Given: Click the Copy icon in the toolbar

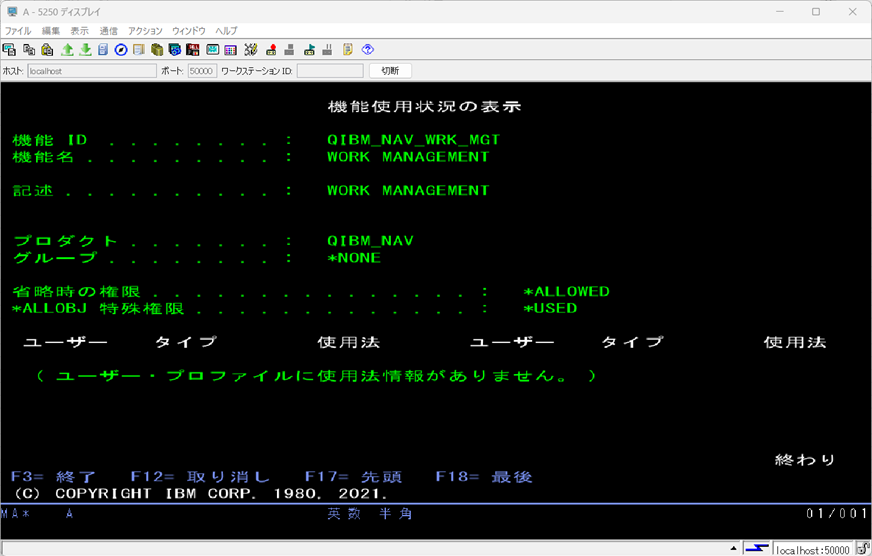Looking at the screenshot, I should pyautogui.click(x=28, y=49).
